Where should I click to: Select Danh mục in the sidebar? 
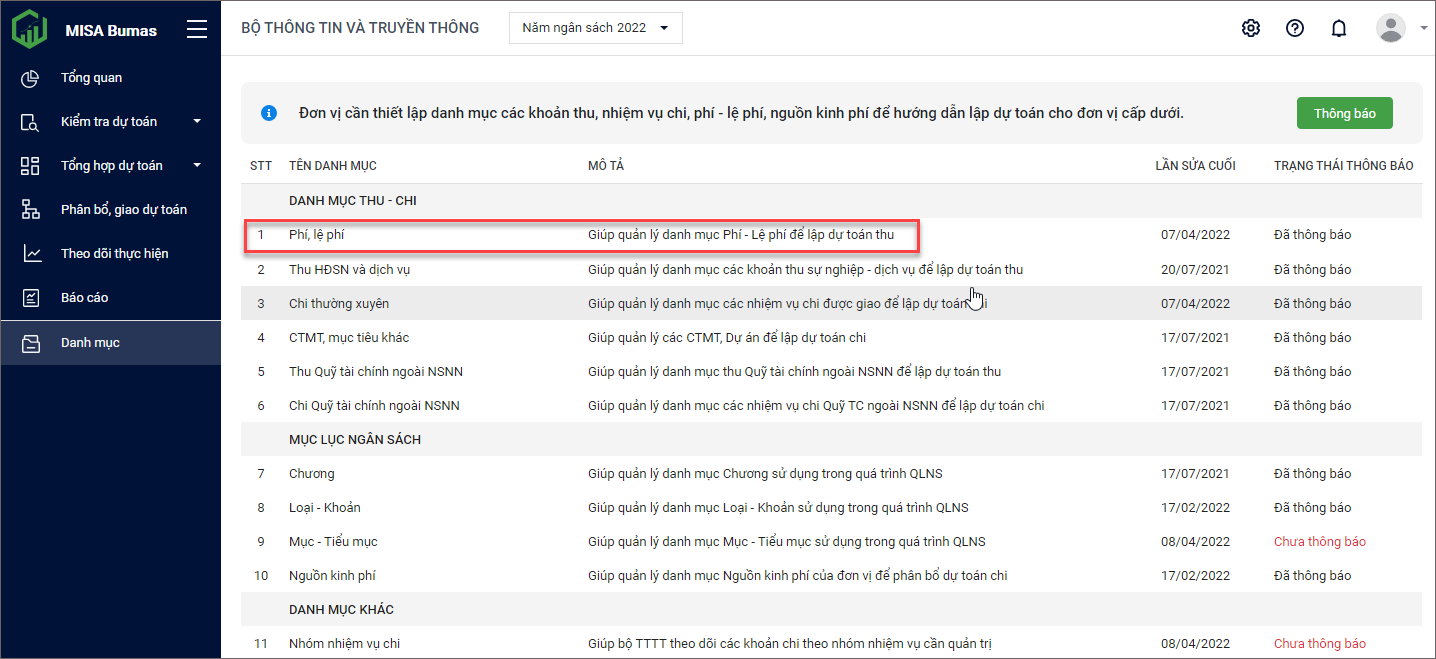[x=90, y=343]
